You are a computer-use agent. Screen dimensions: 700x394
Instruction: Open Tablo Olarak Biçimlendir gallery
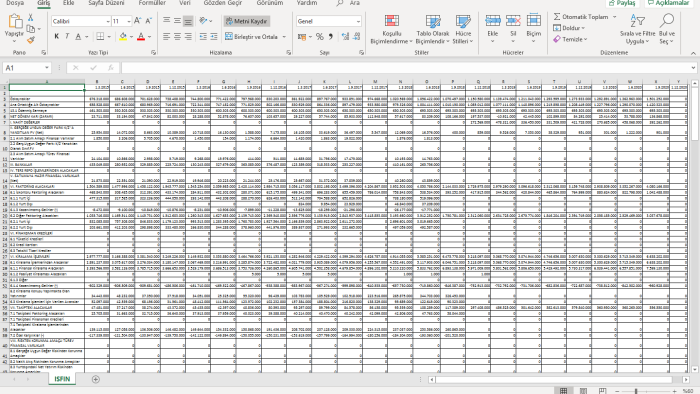pos(433,29)
